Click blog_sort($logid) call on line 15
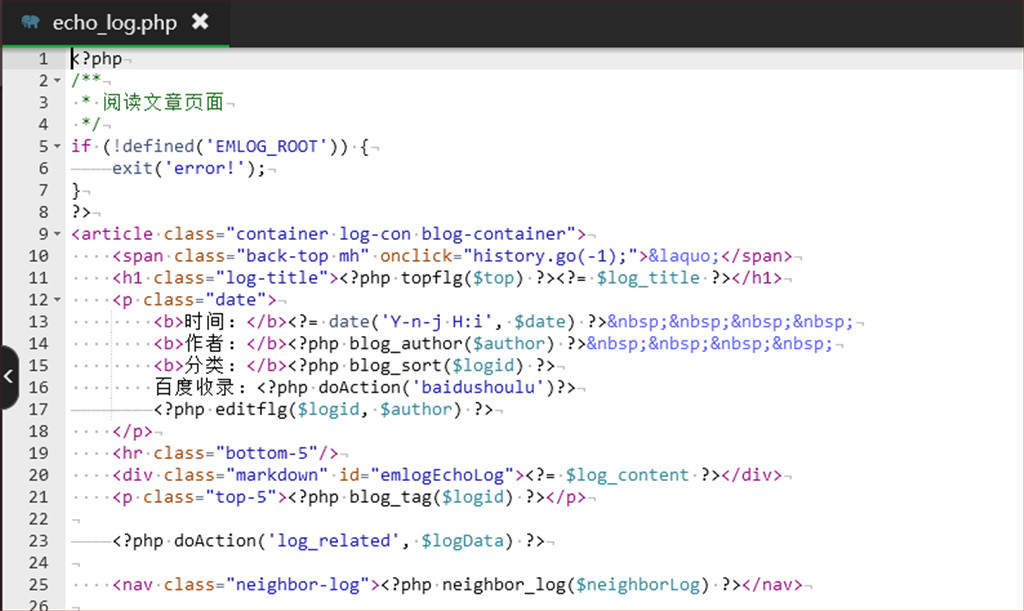The height and width of the screenshot is (611, 1024). (x=436, y=366)
